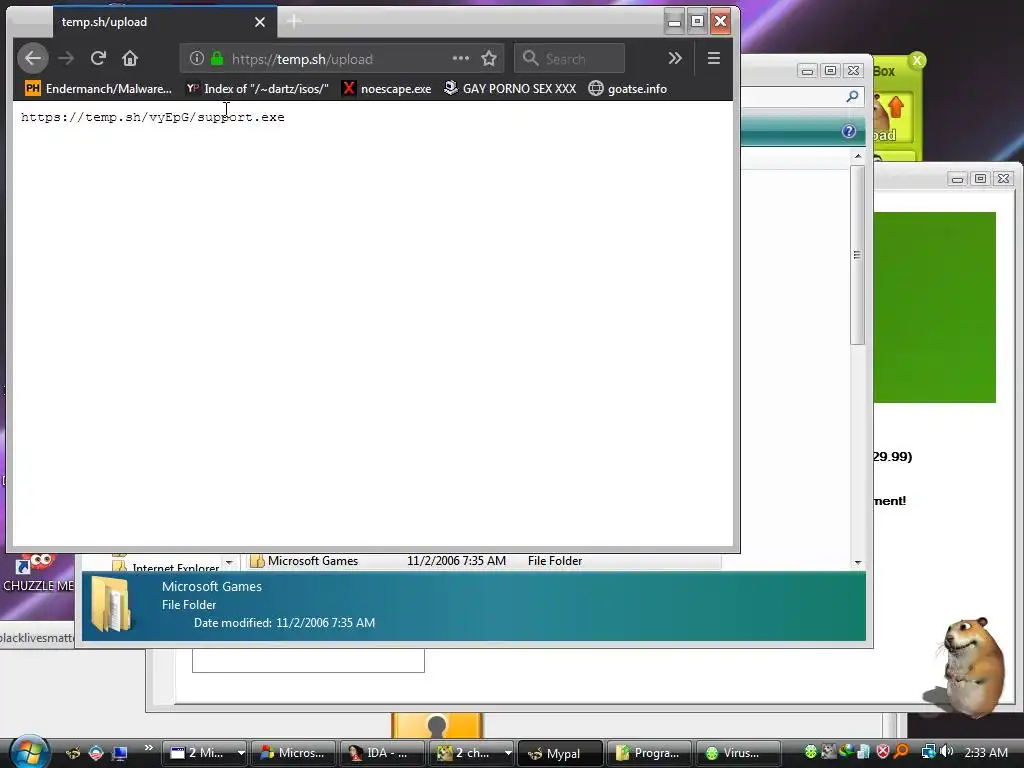Click the Explorer vertical scrollbar thumb

(857, 255)
